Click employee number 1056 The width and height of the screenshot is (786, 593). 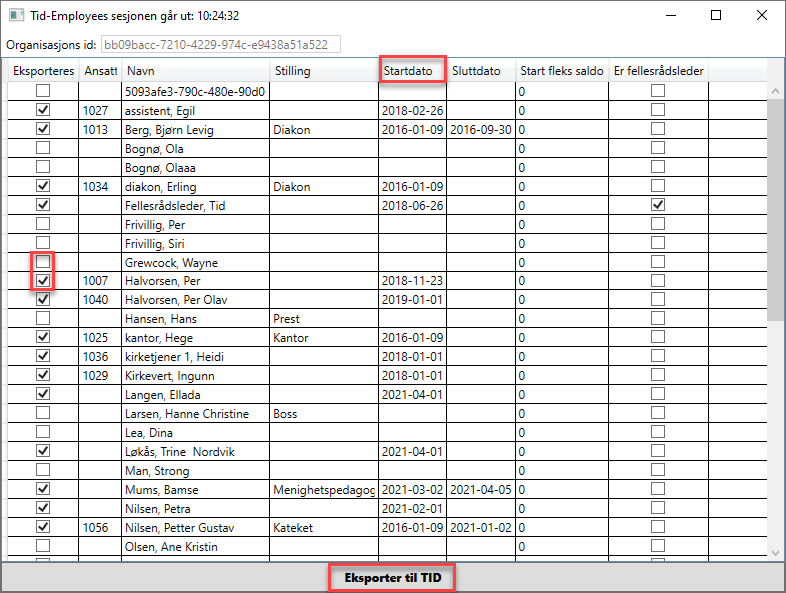(100, 528)
